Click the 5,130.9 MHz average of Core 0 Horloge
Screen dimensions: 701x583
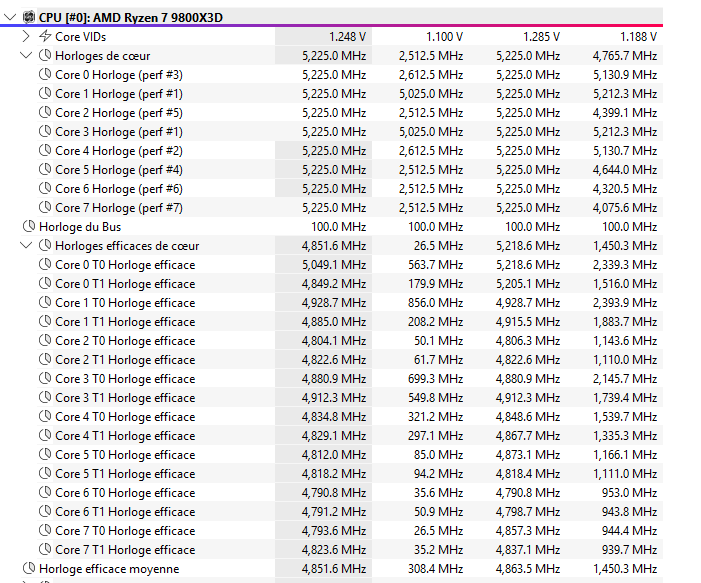[x=625, y=75]
